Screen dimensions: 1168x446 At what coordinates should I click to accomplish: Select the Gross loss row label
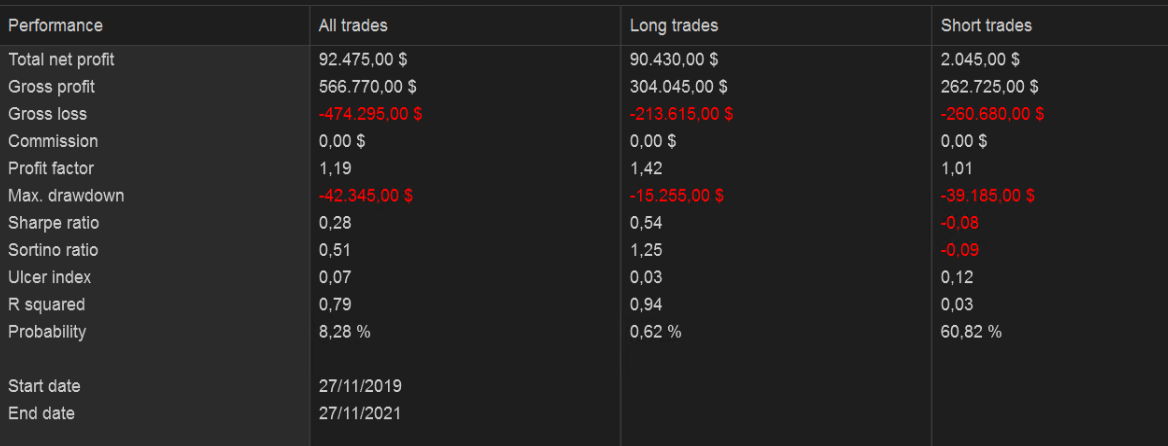(47, 114)
